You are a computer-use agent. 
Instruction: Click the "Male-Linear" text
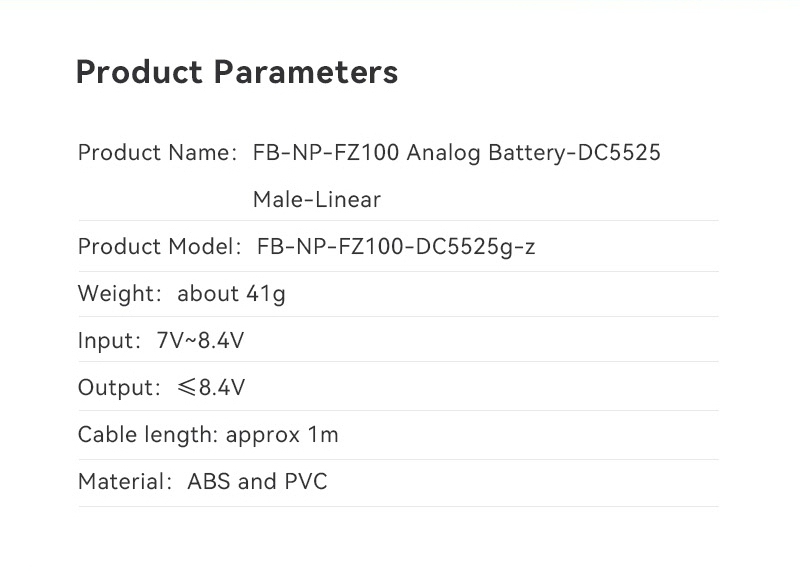(x=316, y=200)
